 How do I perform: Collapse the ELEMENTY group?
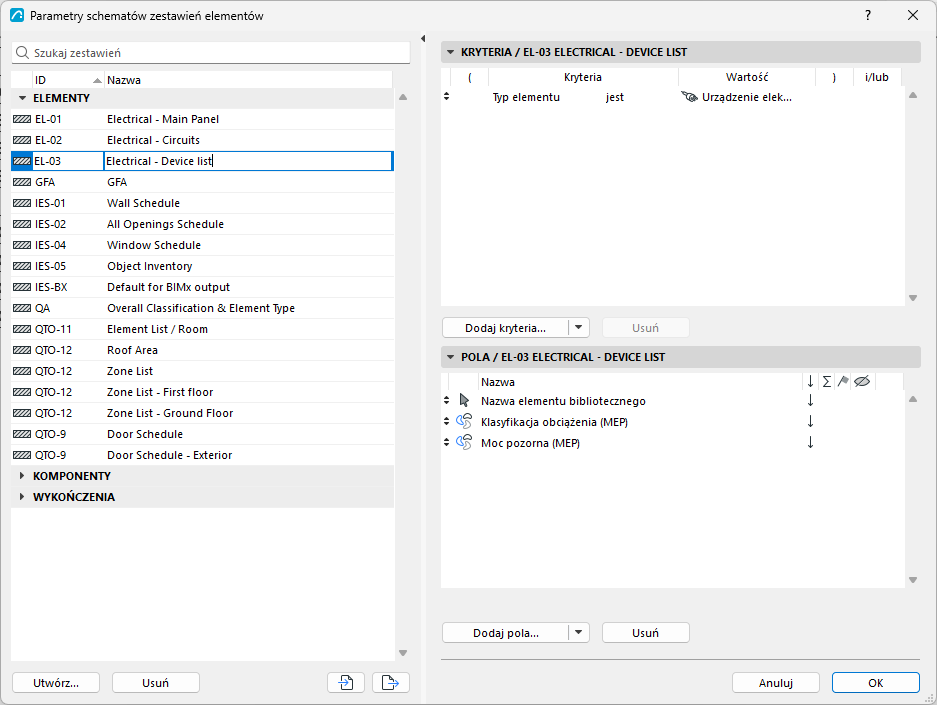pyautogui.click(x=23, y=98)
